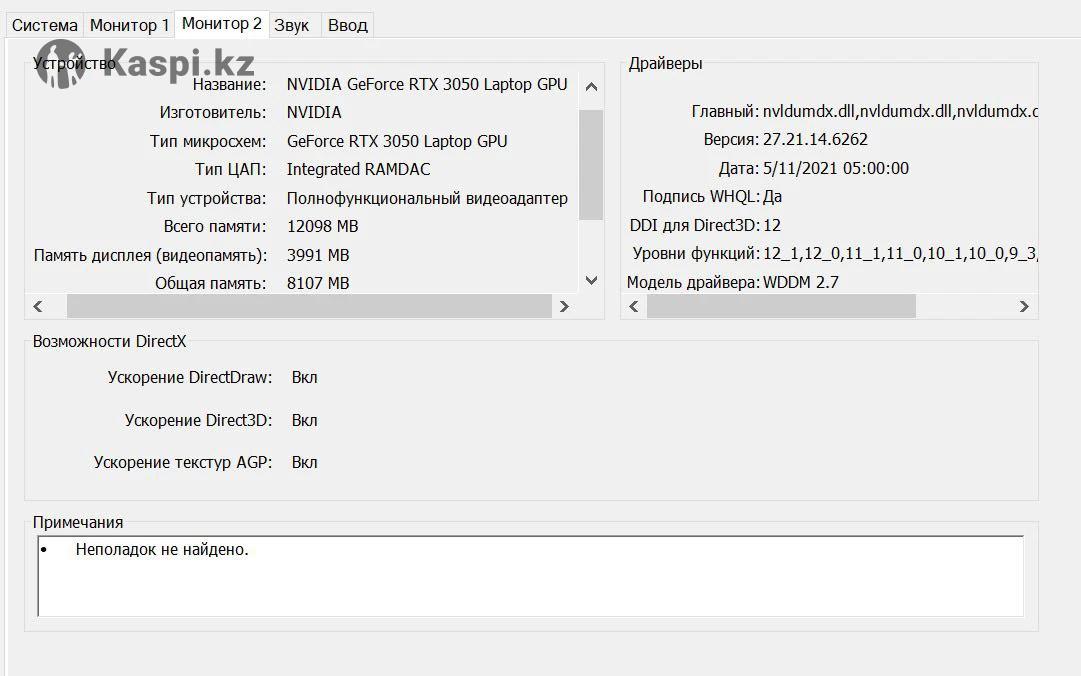Select the Монитор 2 tab
Screen dimensions: 1081x676
[222, 24]
